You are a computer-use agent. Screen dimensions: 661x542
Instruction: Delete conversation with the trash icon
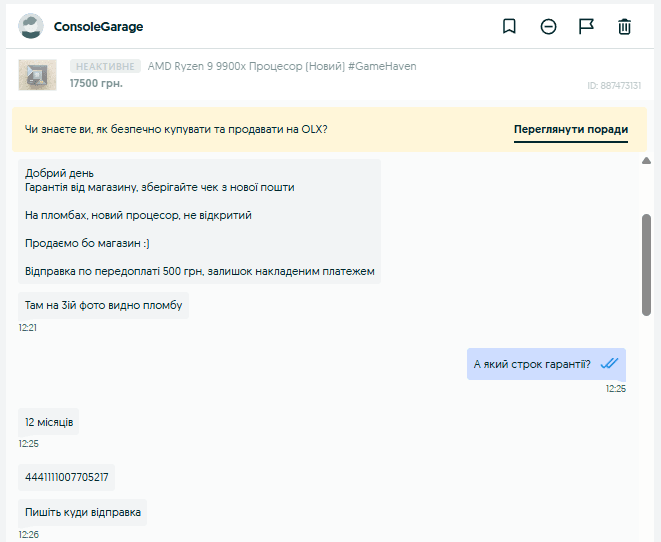tap(625, 27)
